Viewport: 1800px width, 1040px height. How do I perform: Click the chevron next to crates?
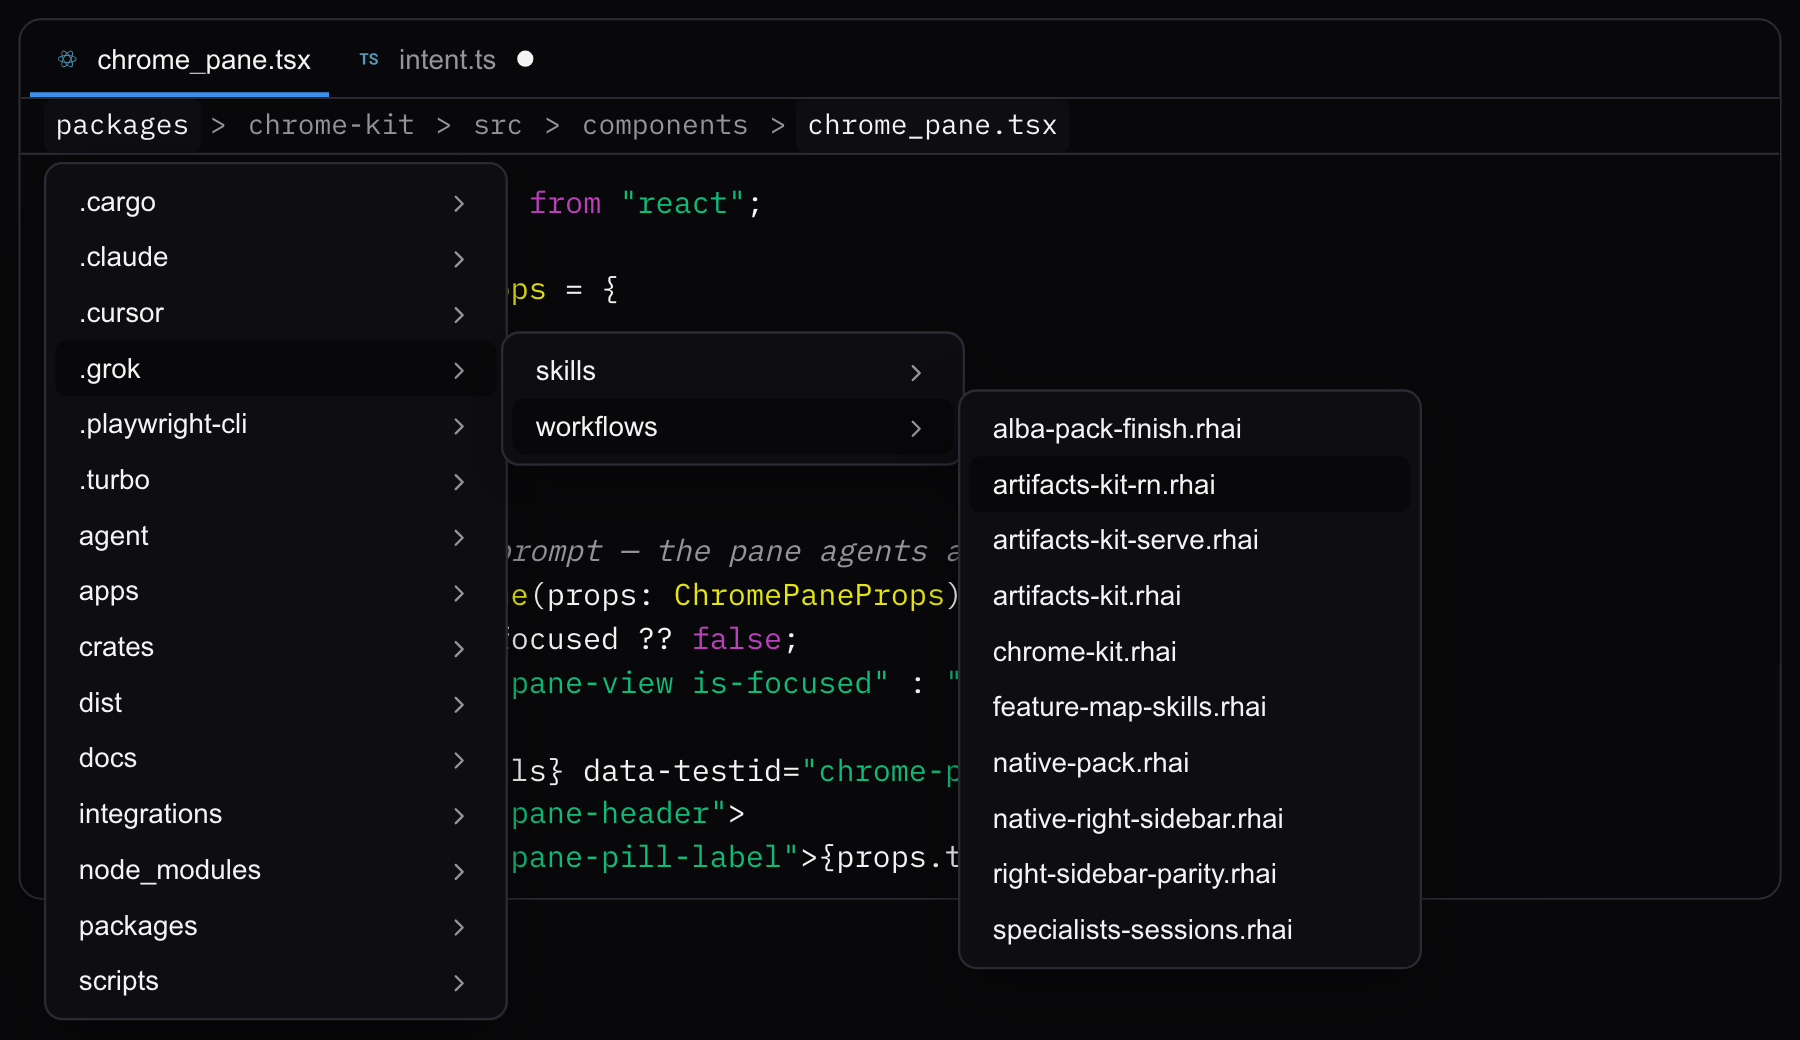tap(459, 649)
